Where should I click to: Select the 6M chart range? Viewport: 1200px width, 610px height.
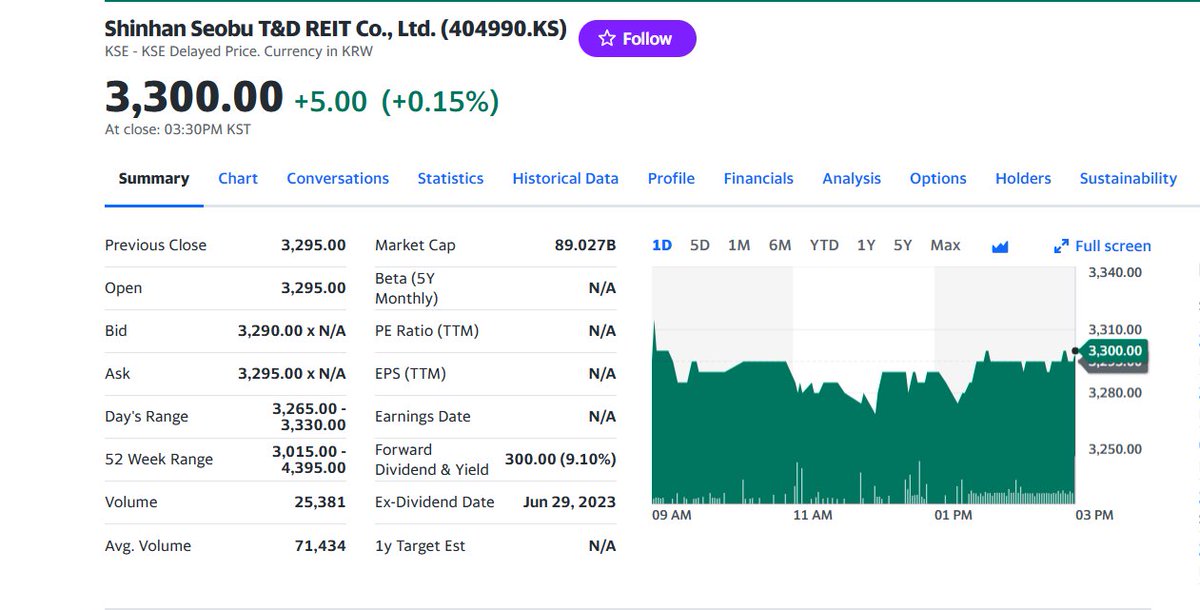pyautogui.click(x=780, y=245)
